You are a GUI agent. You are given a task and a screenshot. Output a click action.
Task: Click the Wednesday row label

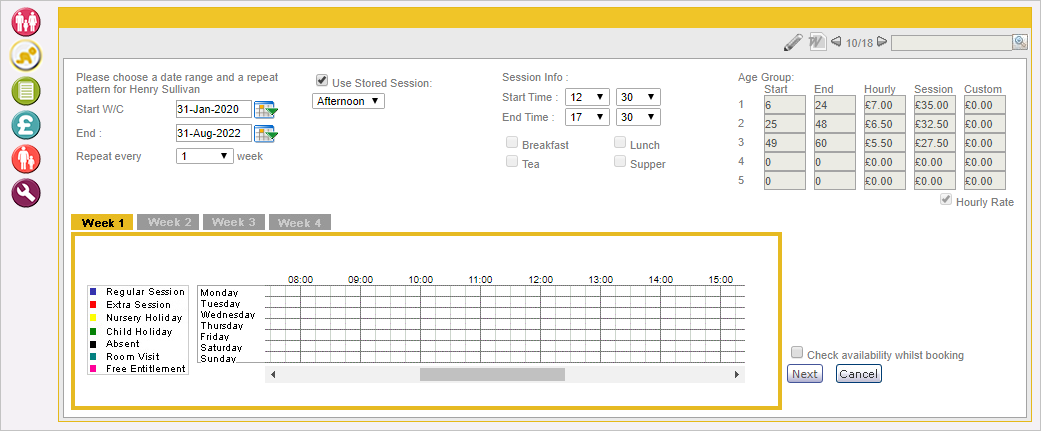point(228,315)
